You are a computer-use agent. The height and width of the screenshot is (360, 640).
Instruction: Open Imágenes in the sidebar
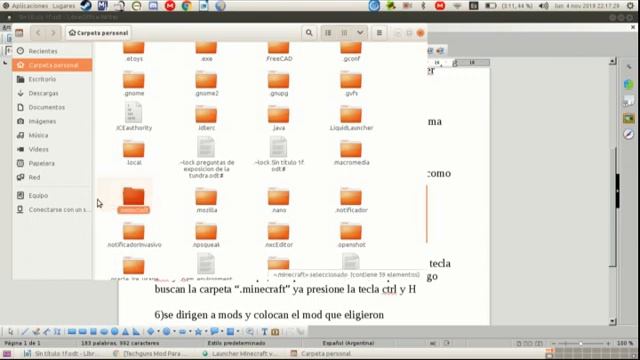[x=52, y=121]
